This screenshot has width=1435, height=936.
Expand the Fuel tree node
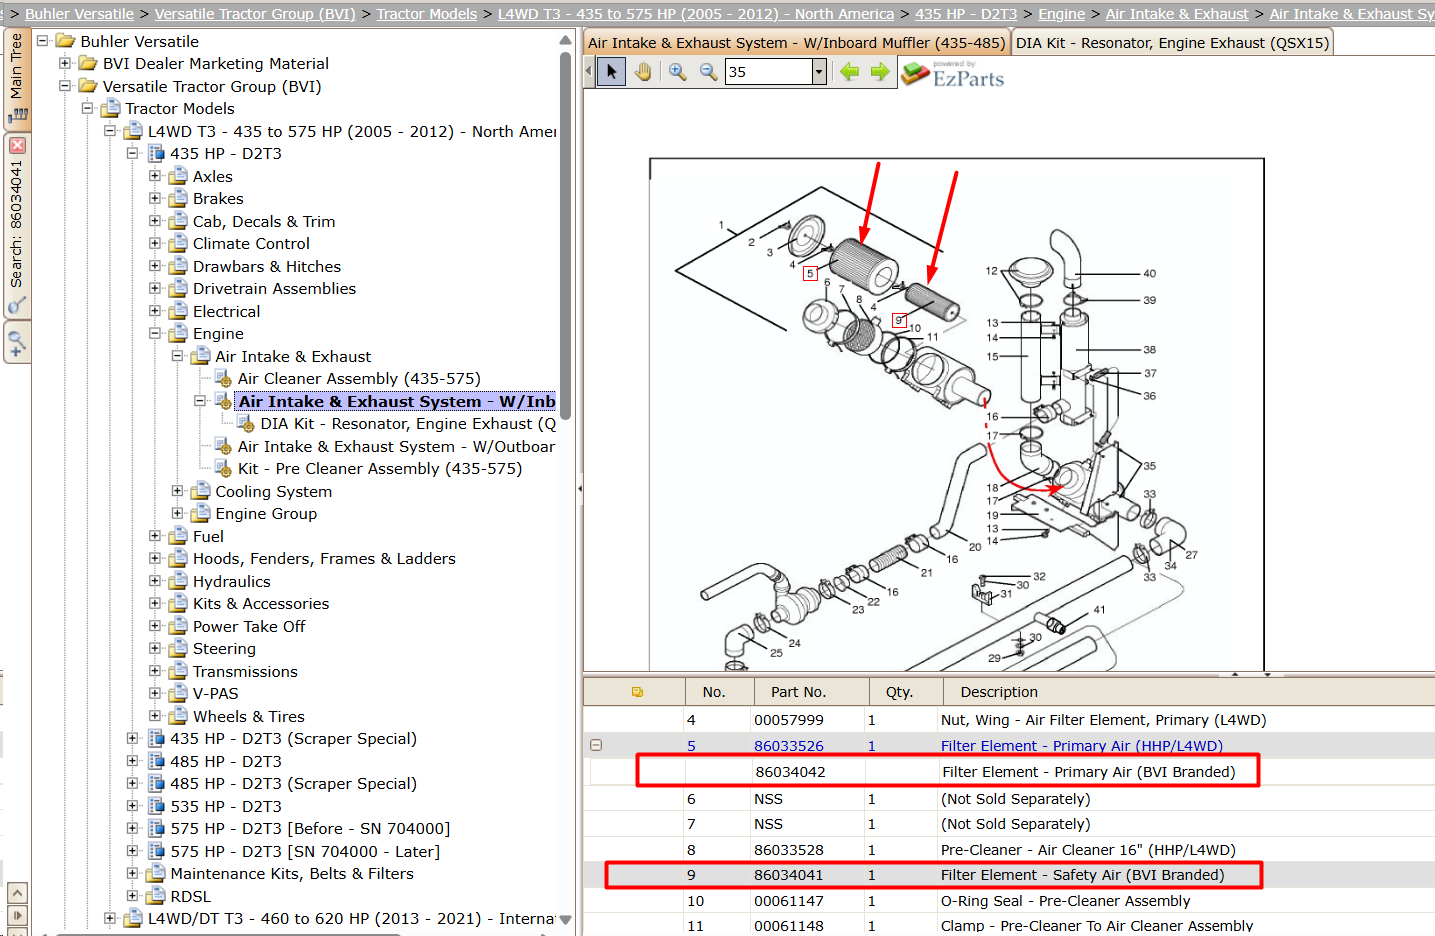(x=155, y=536)
